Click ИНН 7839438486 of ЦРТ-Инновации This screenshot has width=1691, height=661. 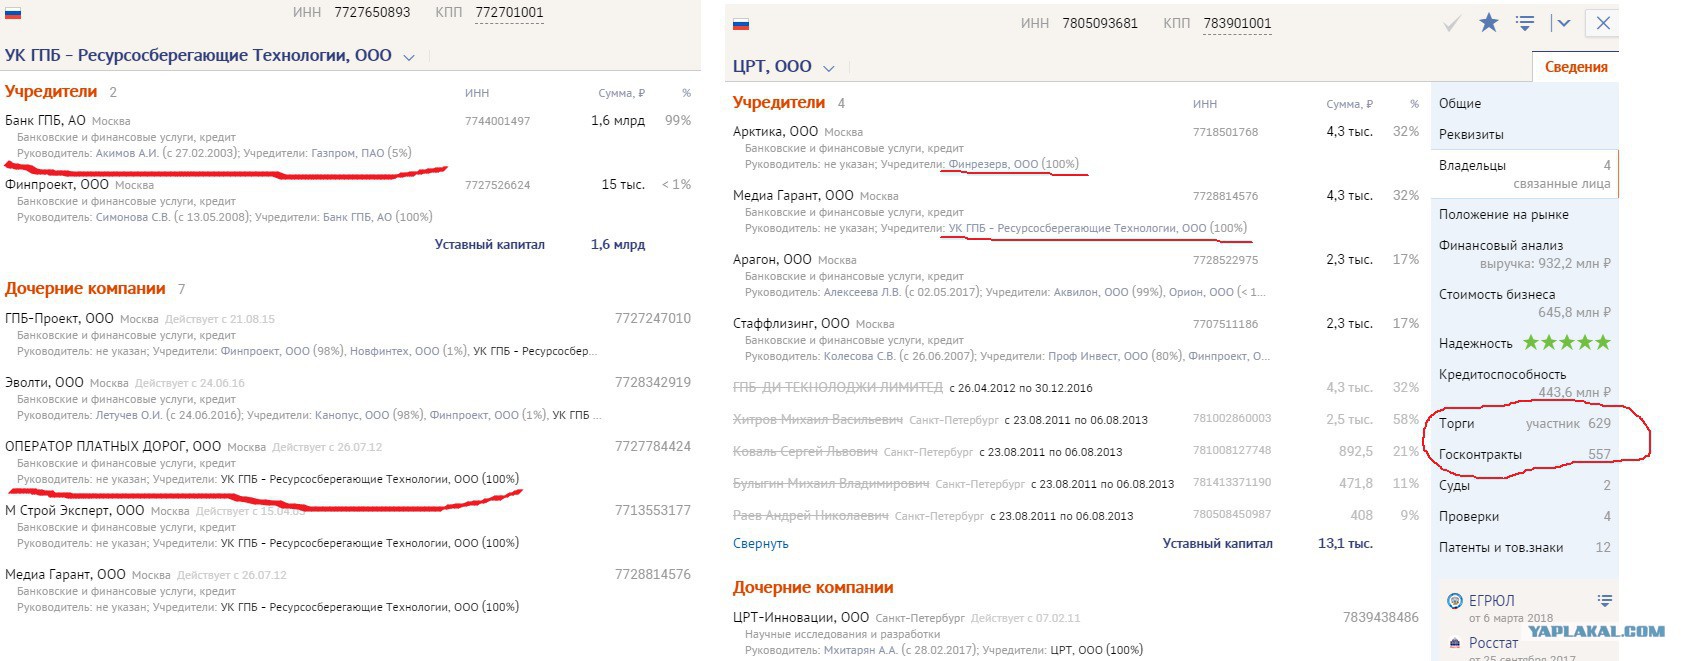(x=1380, y=618)
